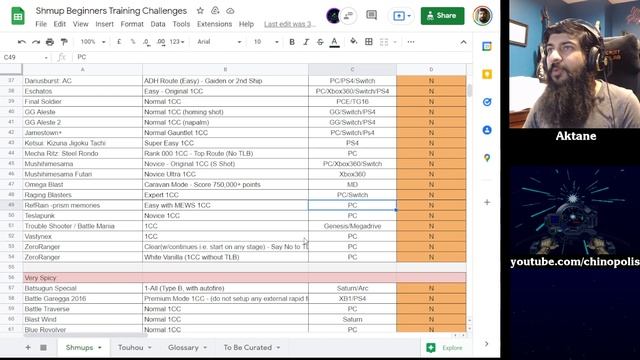640x360 pixels.
Task: Click the green Share button
Action: [442, 16]
